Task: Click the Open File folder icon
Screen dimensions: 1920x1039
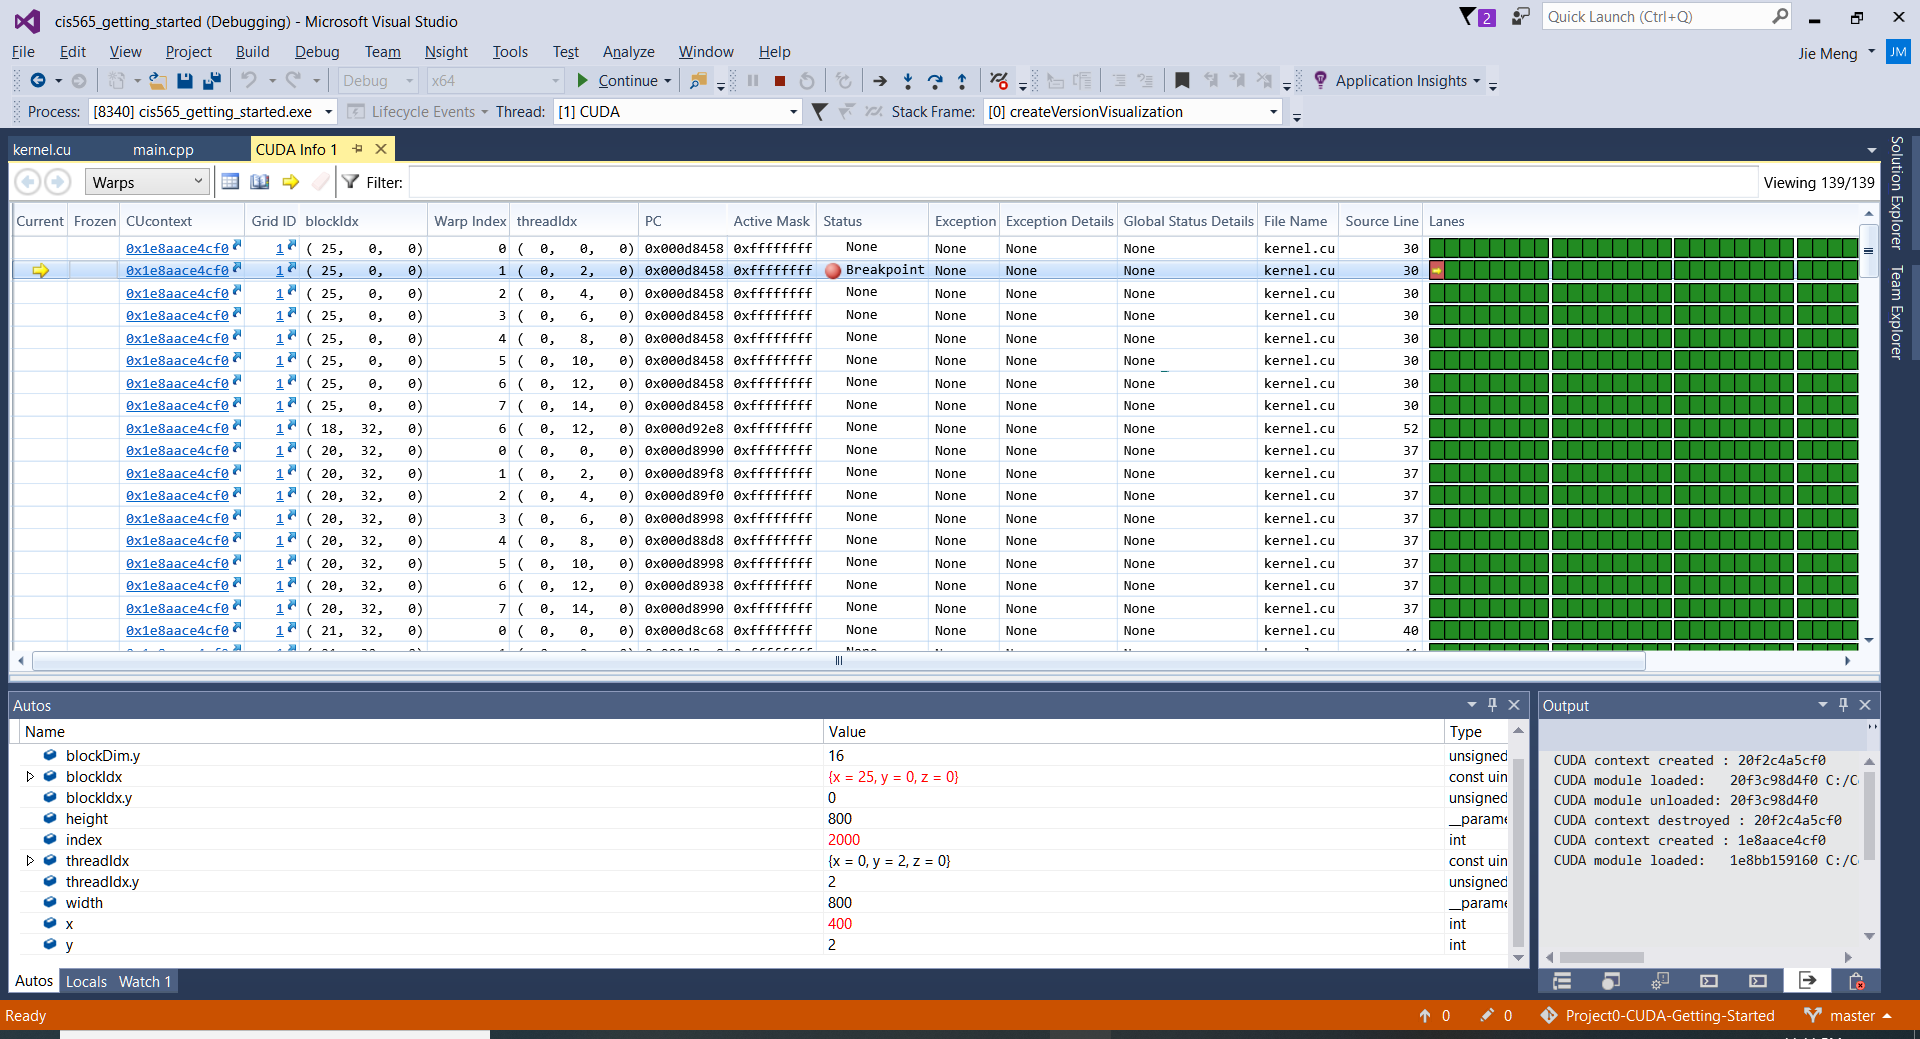Action: [158, 81]
